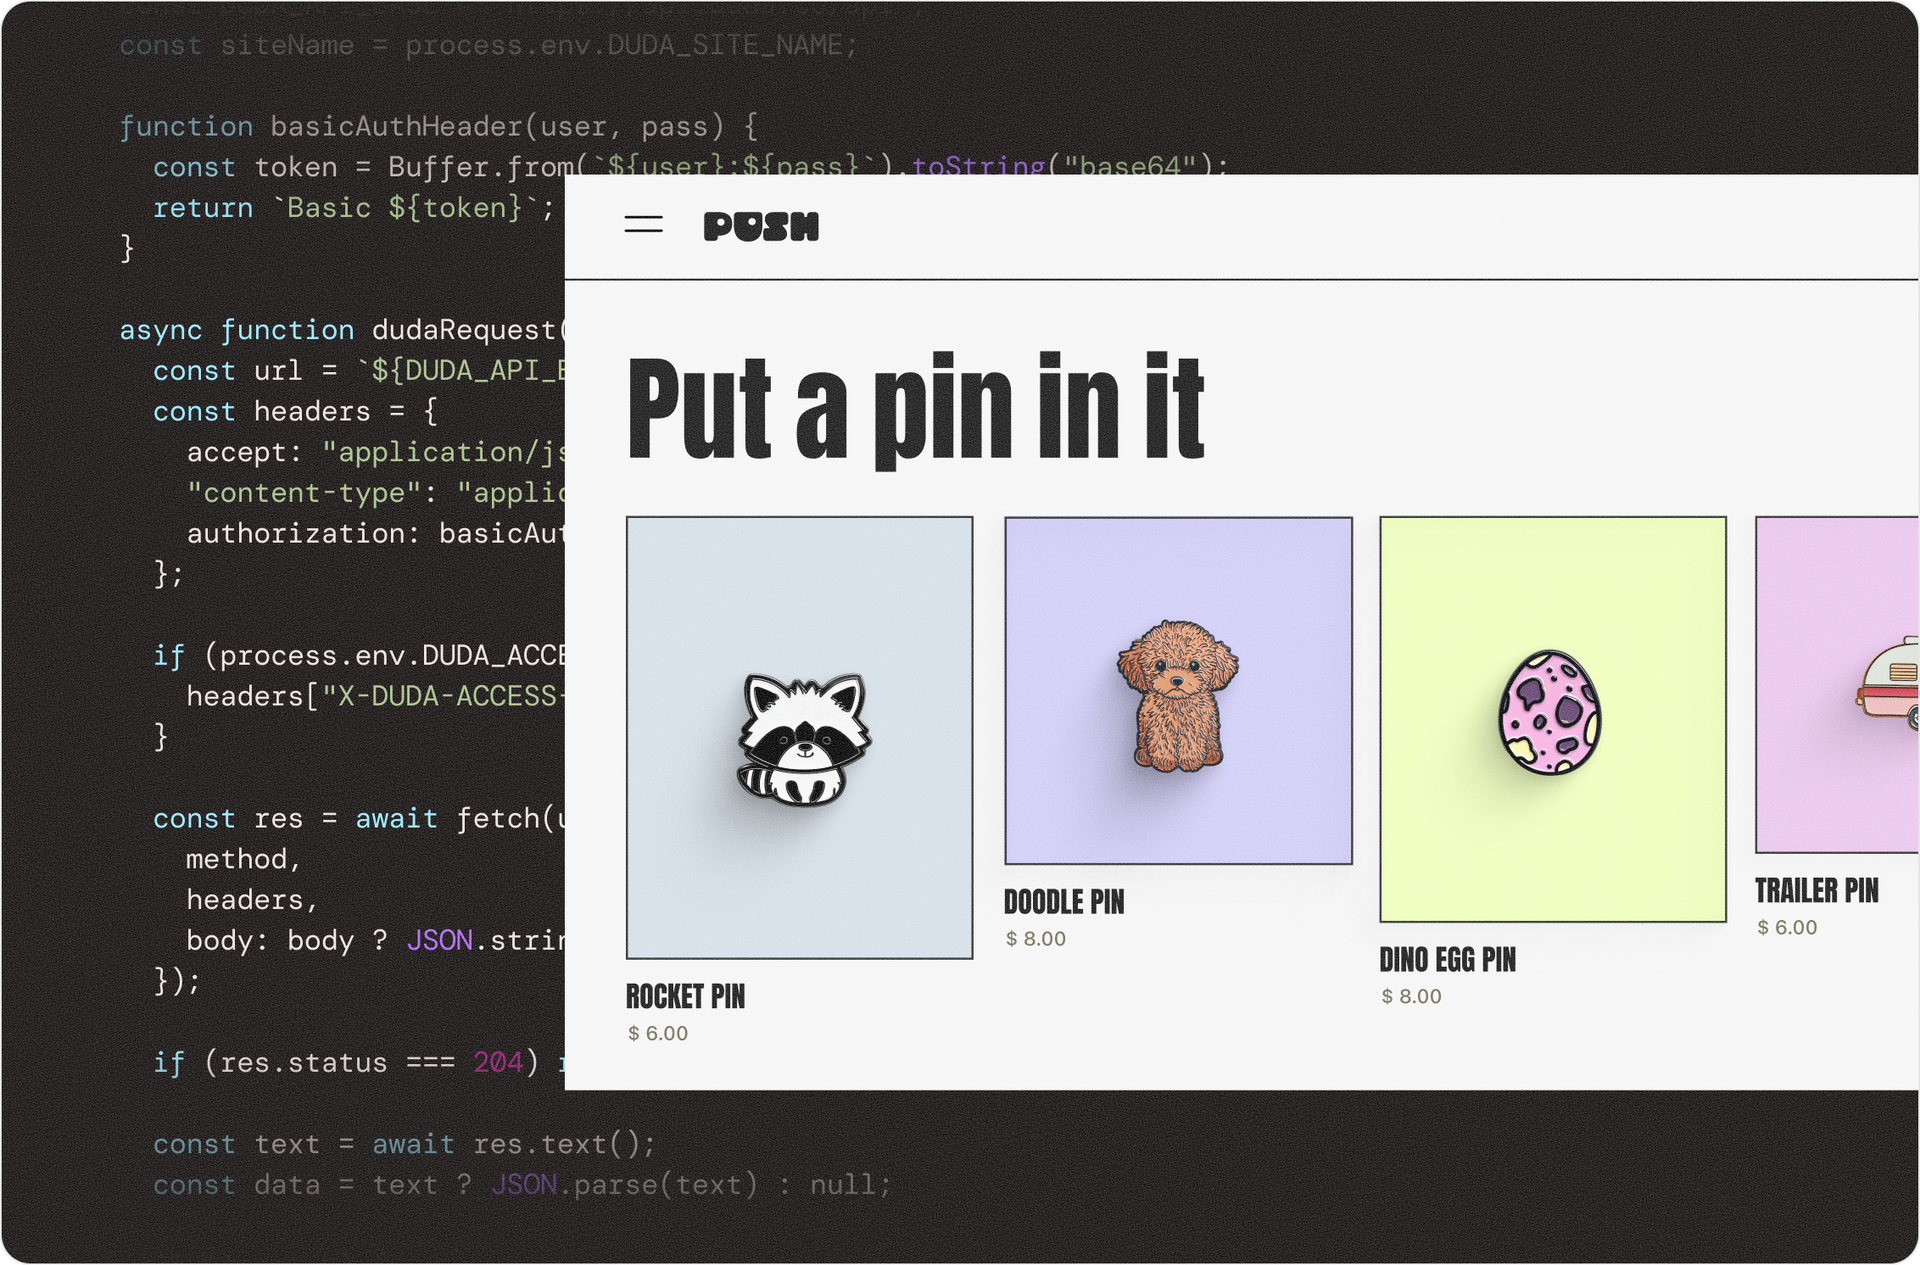The height and width of the screenshot is (1265, 1920).
Task: Click the PUSH store logo
Action: (761, 227)
